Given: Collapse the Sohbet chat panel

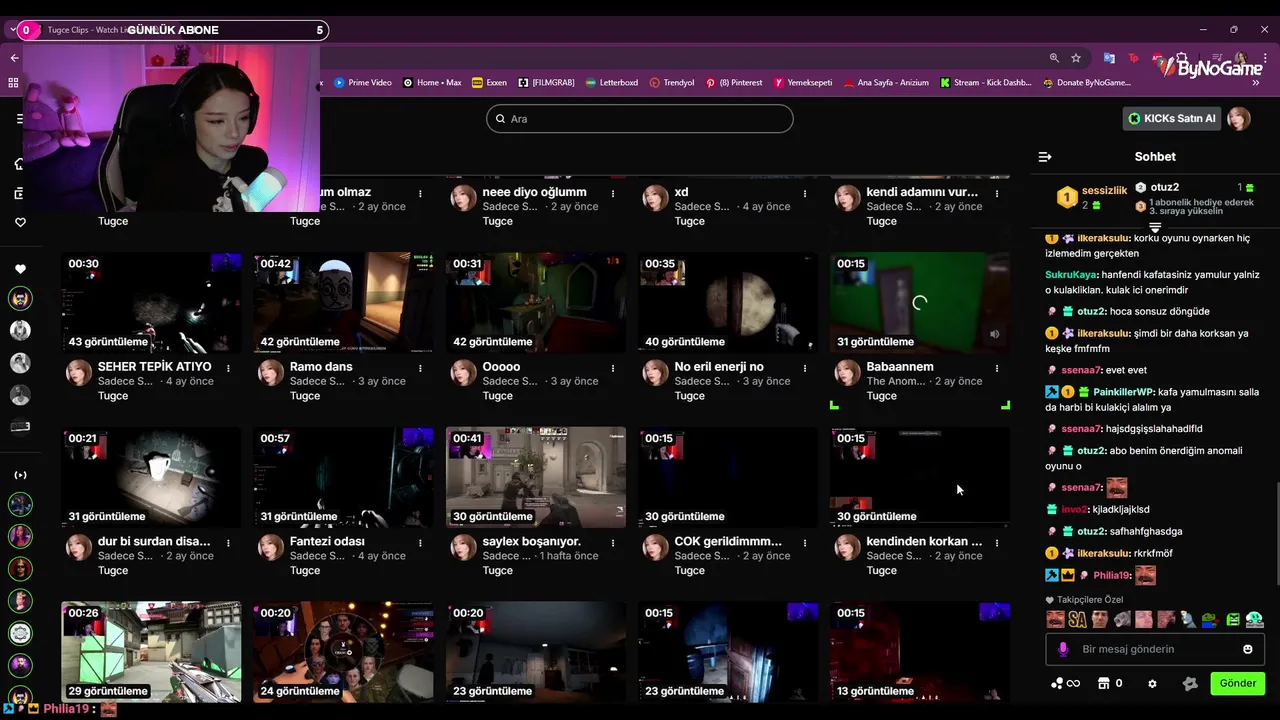Looking at the screenshot, I should 1045,157.
